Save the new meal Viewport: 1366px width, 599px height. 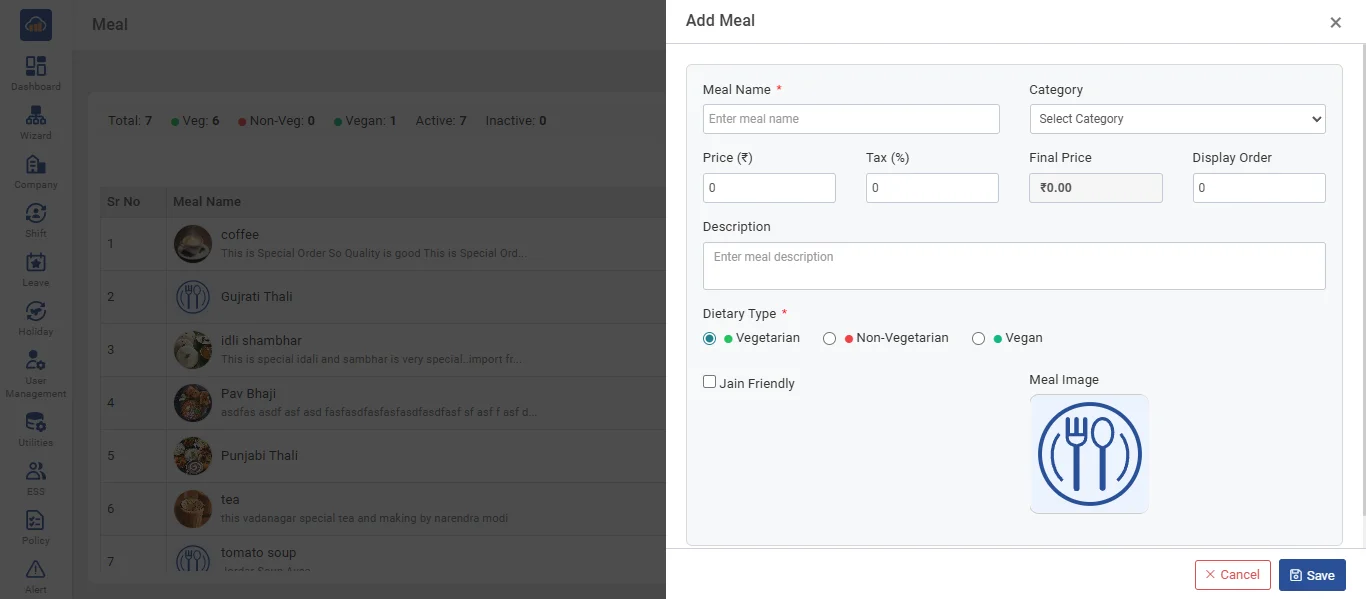[1312, 575]
